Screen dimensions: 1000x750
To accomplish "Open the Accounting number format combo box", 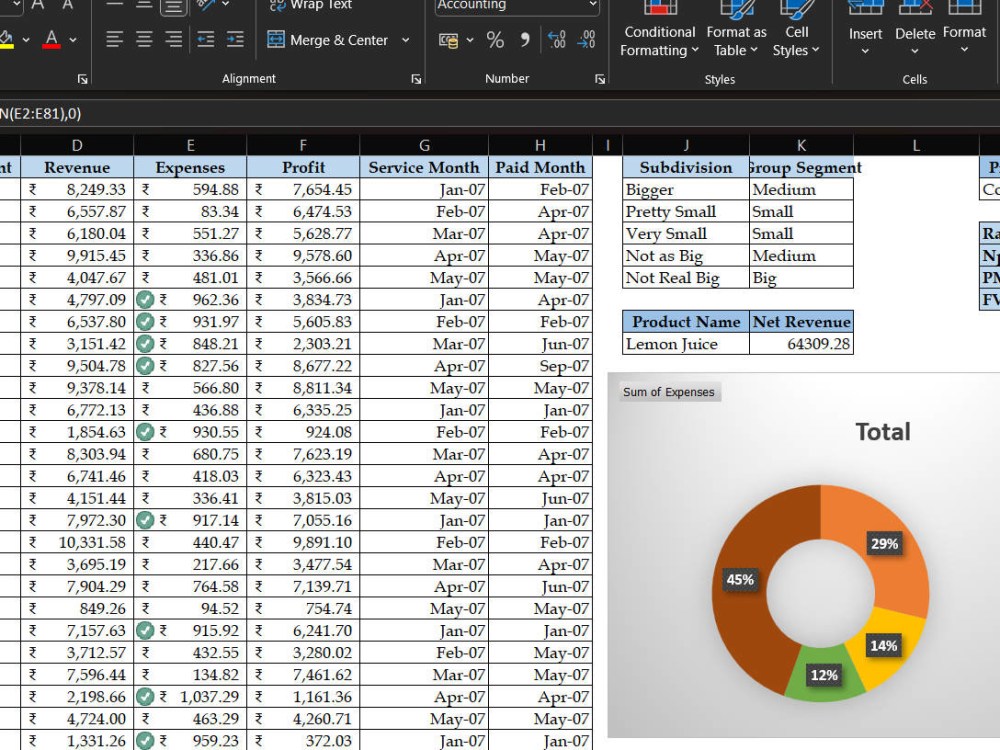I will tap(517, 6).
